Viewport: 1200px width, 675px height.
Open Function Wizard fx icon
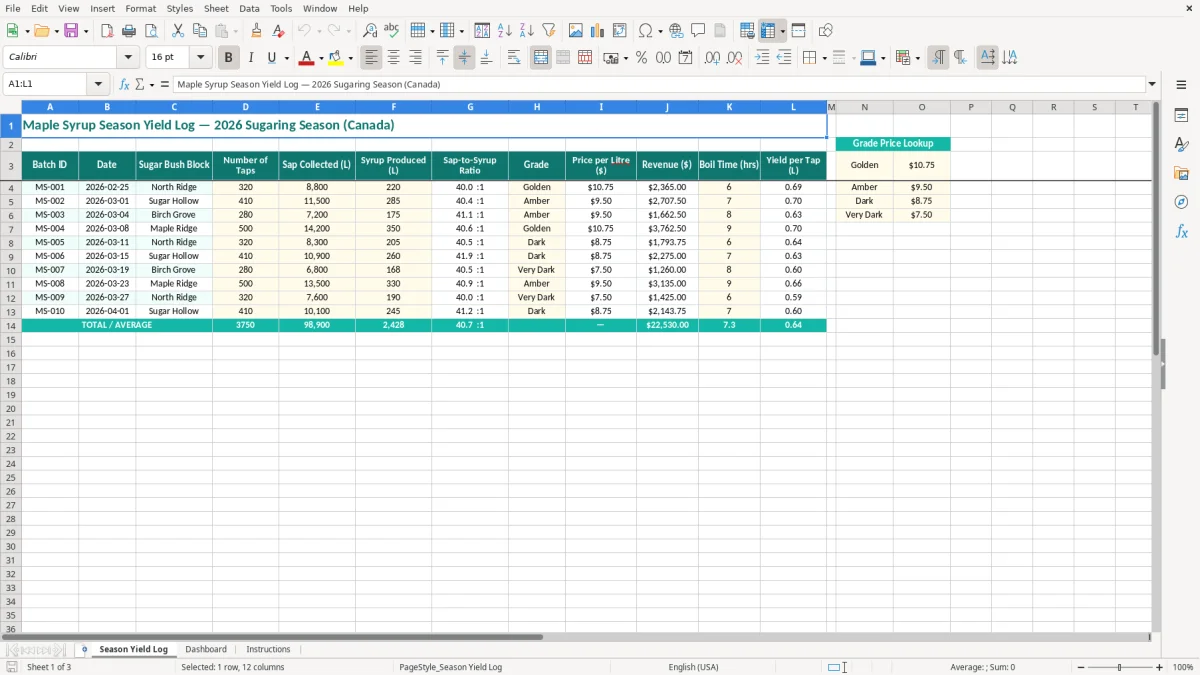(124, 84)
